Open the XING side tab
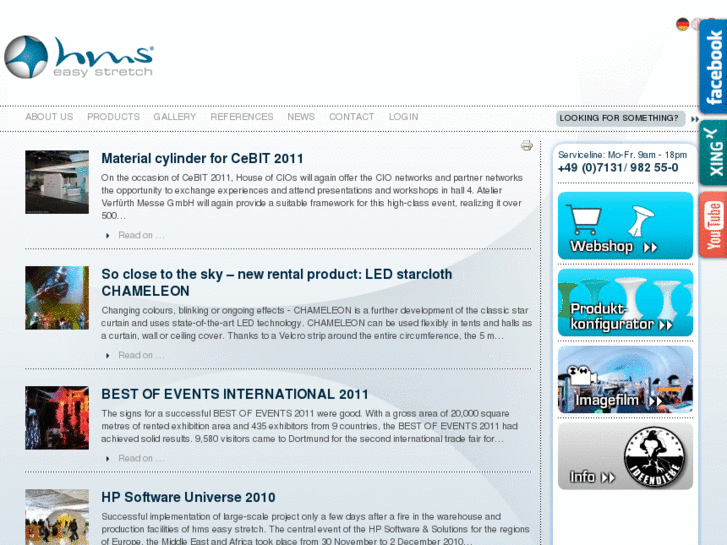The height and width of the screenshot is (545, 727). (713, 153)
